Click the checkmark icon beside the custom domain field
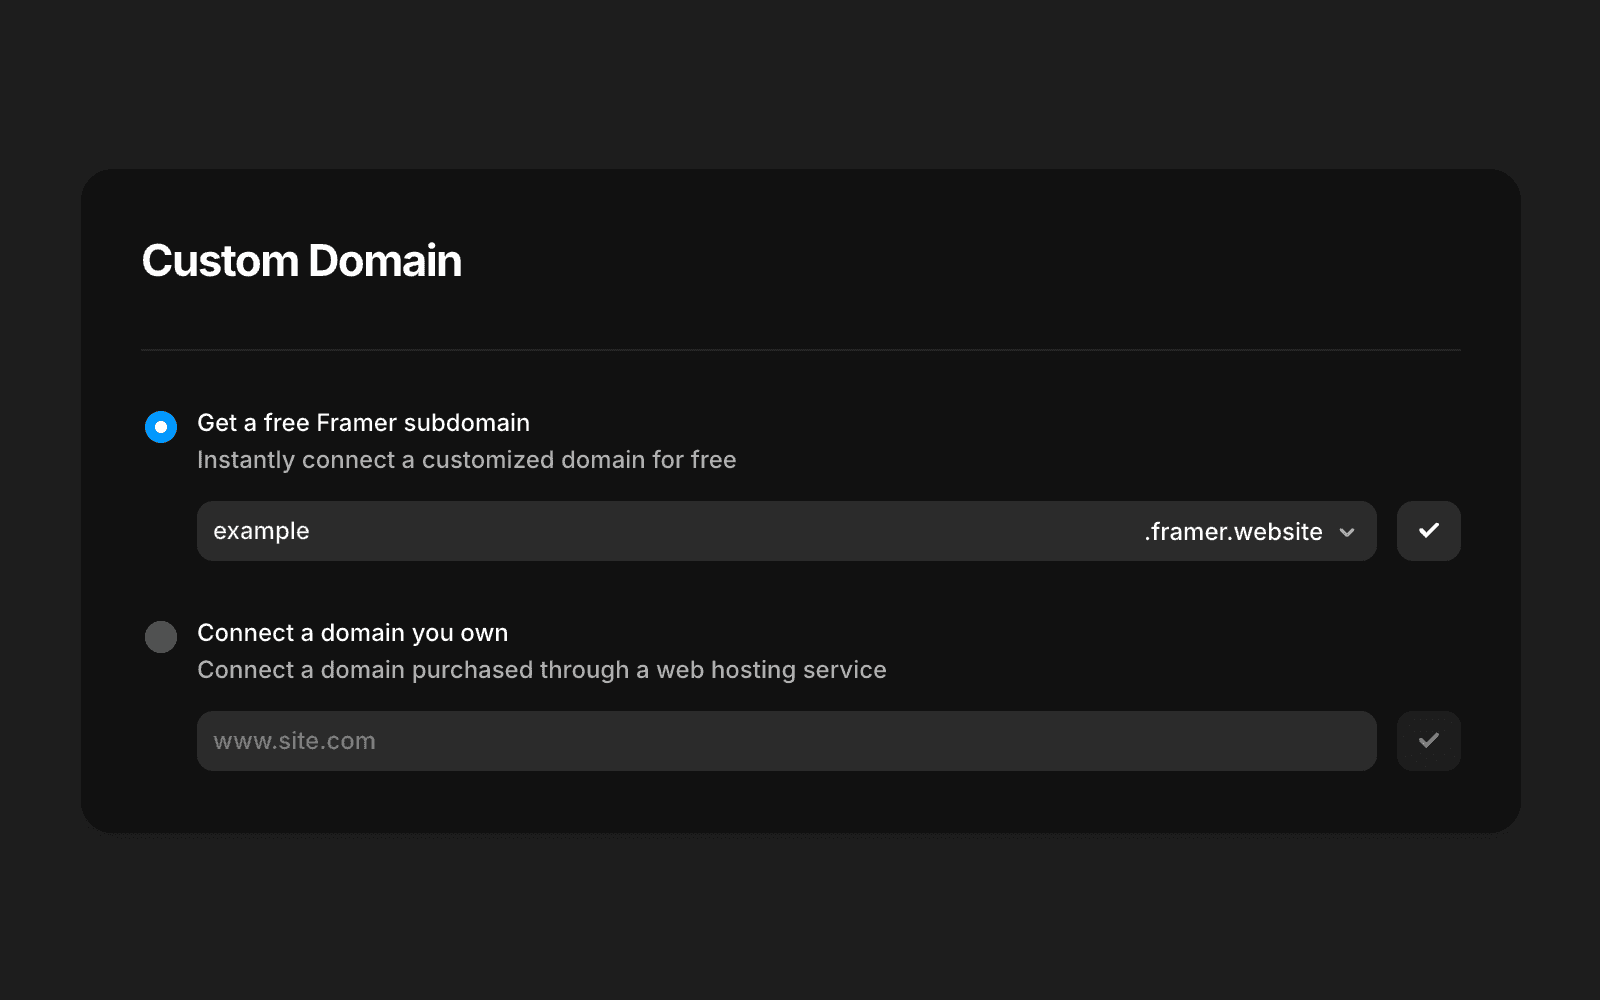This screenshot has height=1000, width=1600. 1428,741
